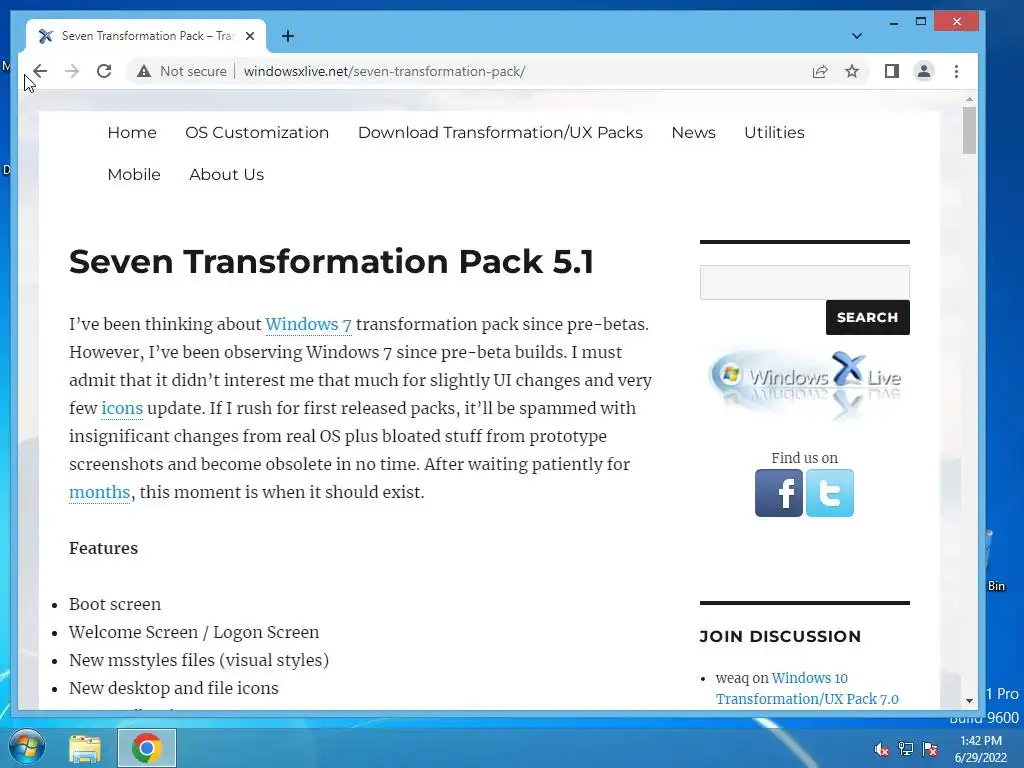1024x768 pixels.
Task: Open OS Customization menu
Action: click(x=257, y=133)
